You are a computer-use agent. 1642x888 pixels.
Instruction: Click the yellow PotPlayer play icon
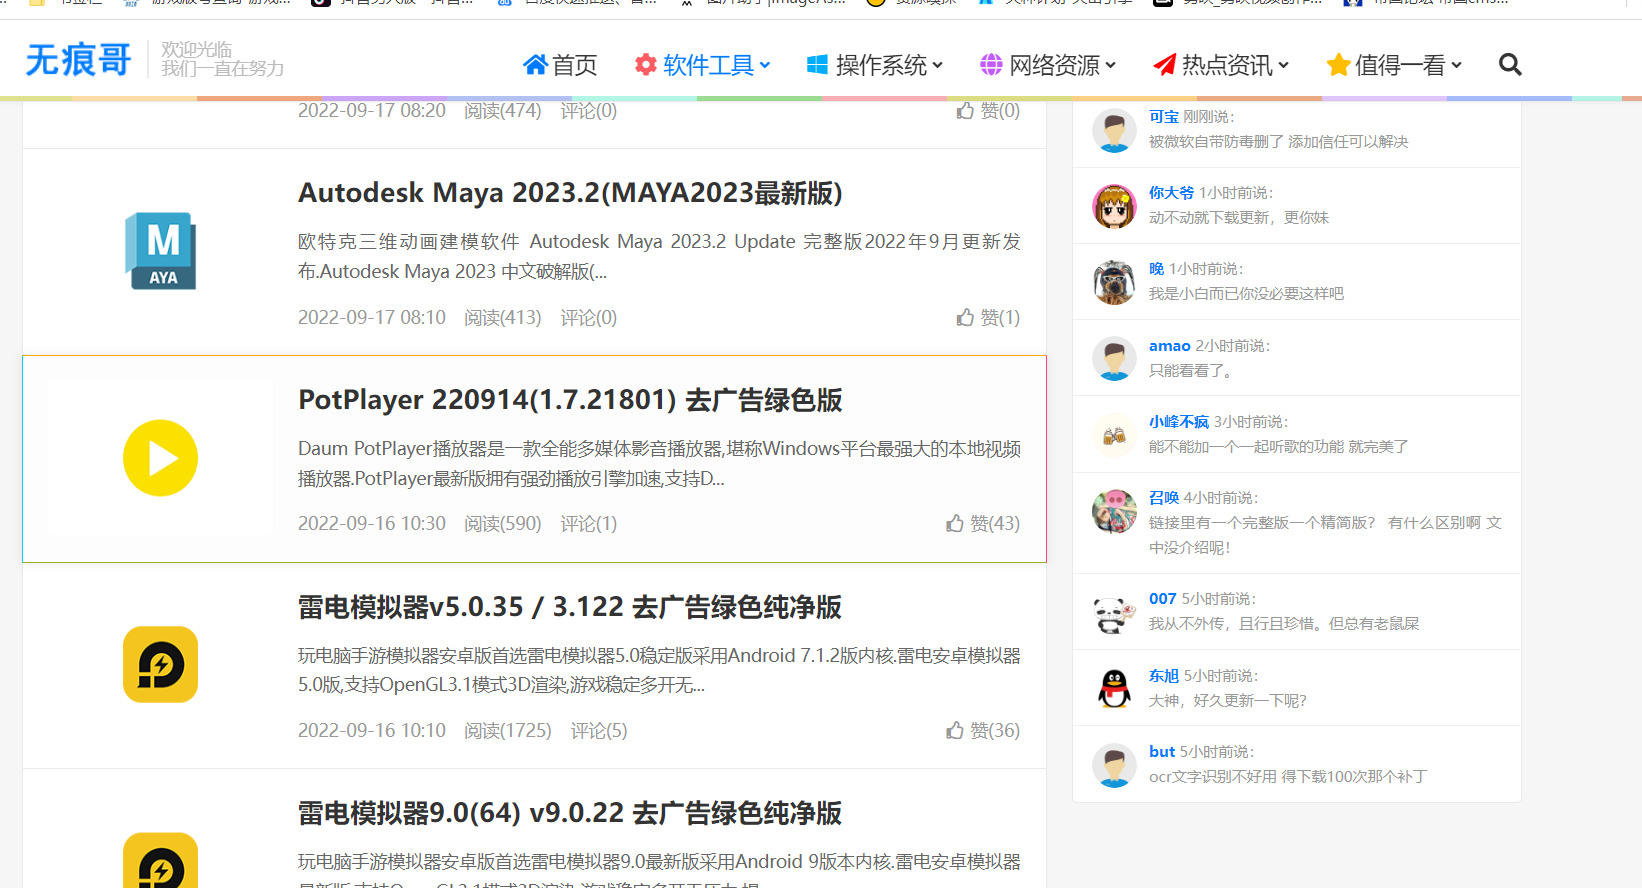coord(160,458)
